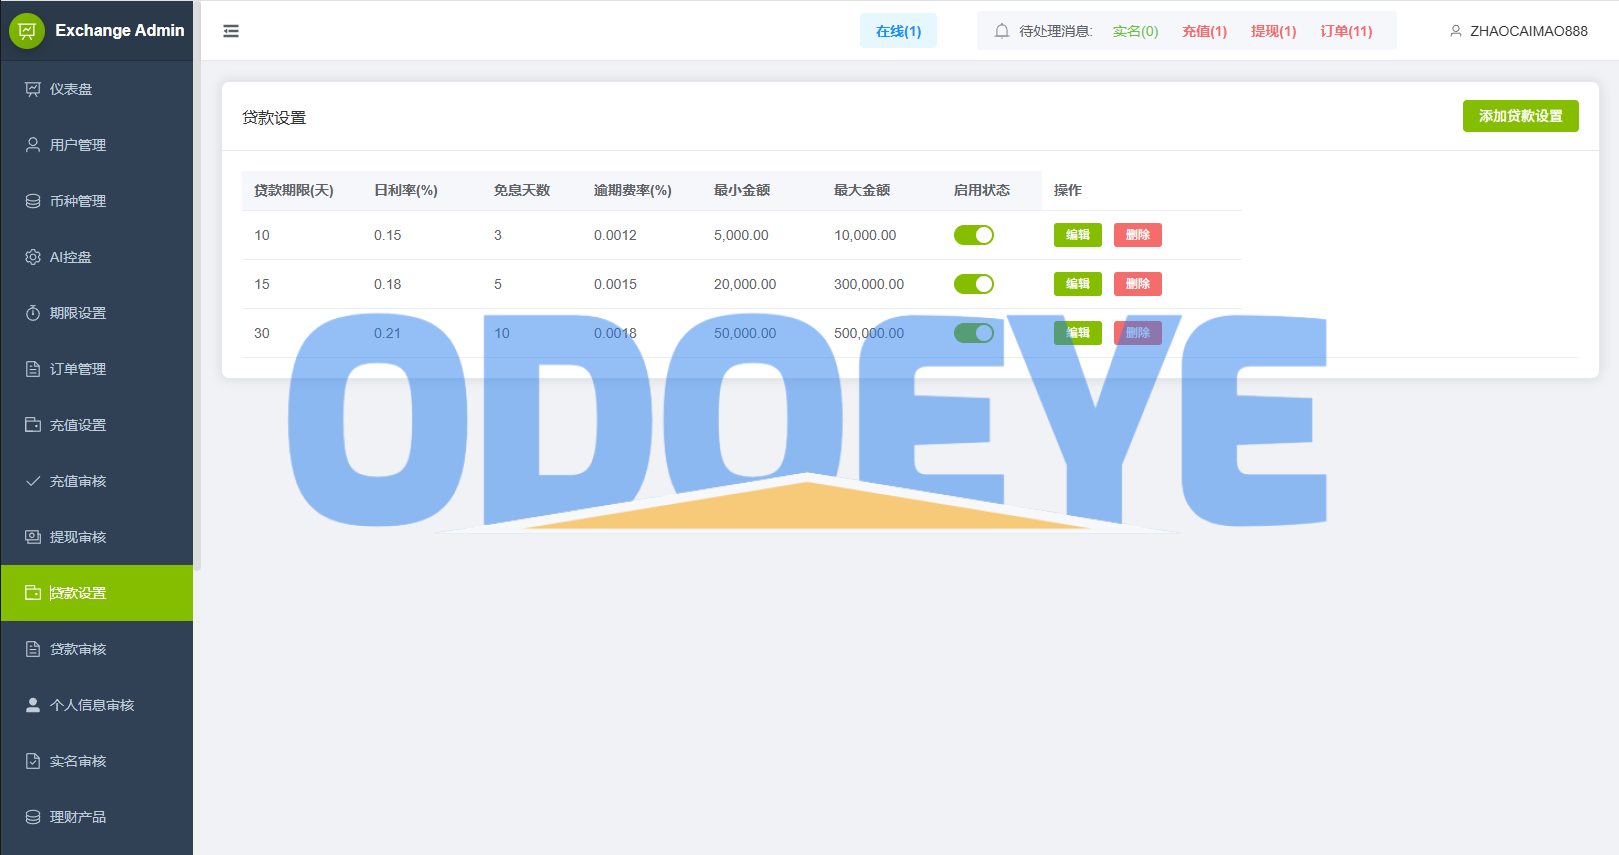Image resolution: width=1619 pixels, height=855 pixels.
Task: Open 个人信息审核 via its person icon
Action: pyautogui.click(x=33, y=705)
